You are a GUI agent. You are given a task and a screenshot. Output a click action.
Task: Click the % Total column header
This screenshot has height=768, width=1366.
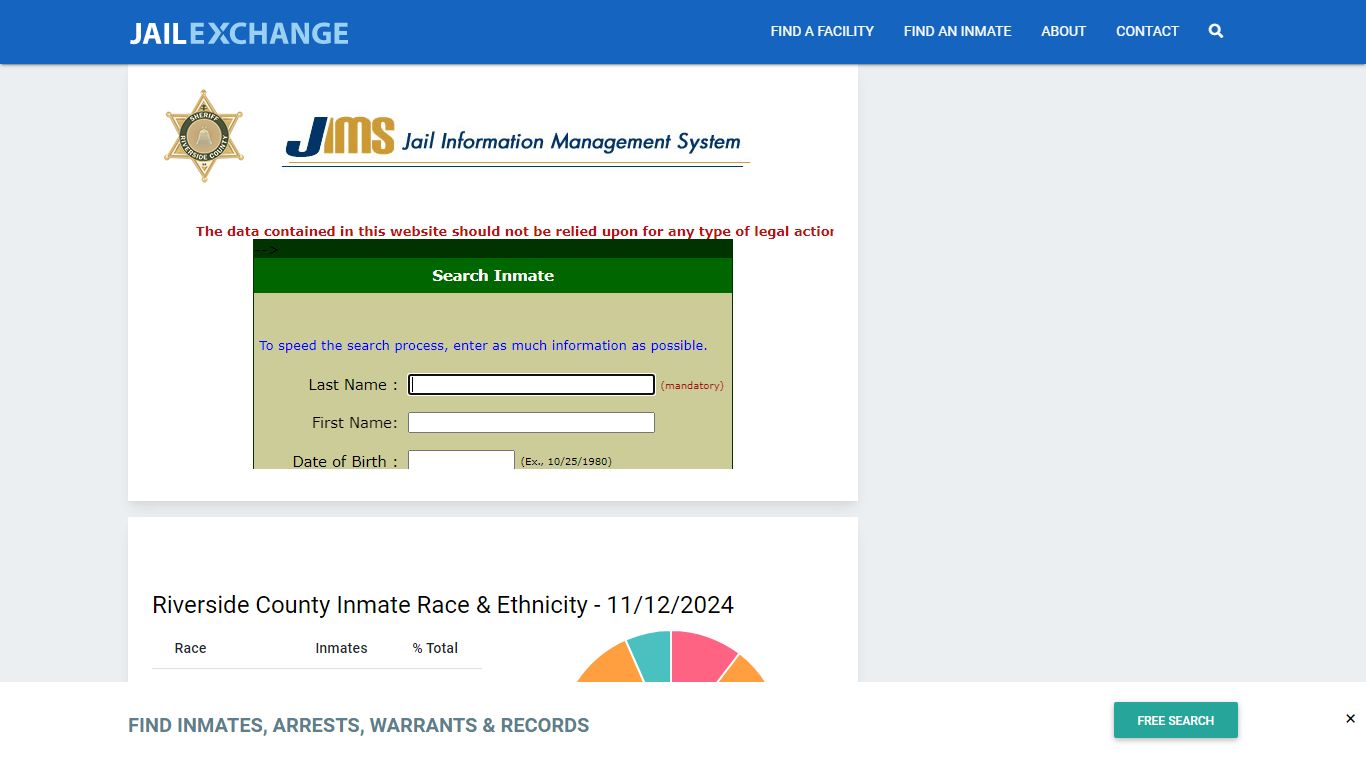(435, 648)
